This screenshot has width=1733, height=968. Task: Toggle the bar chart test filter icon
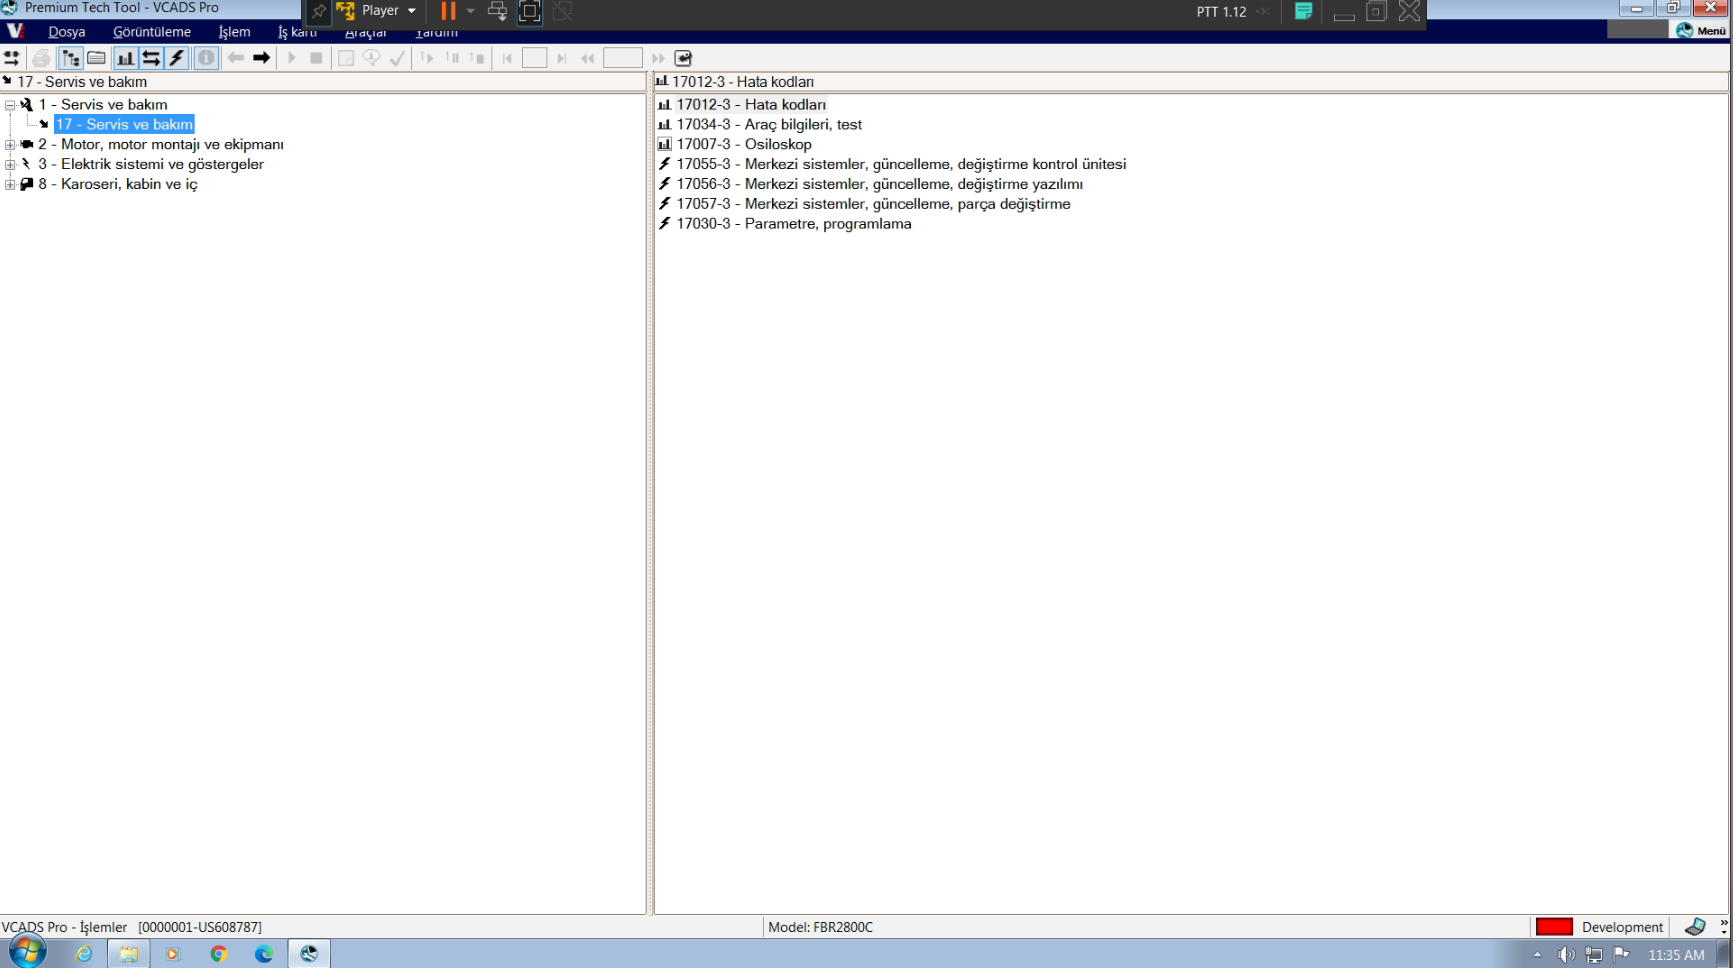(x=125, y=58)
